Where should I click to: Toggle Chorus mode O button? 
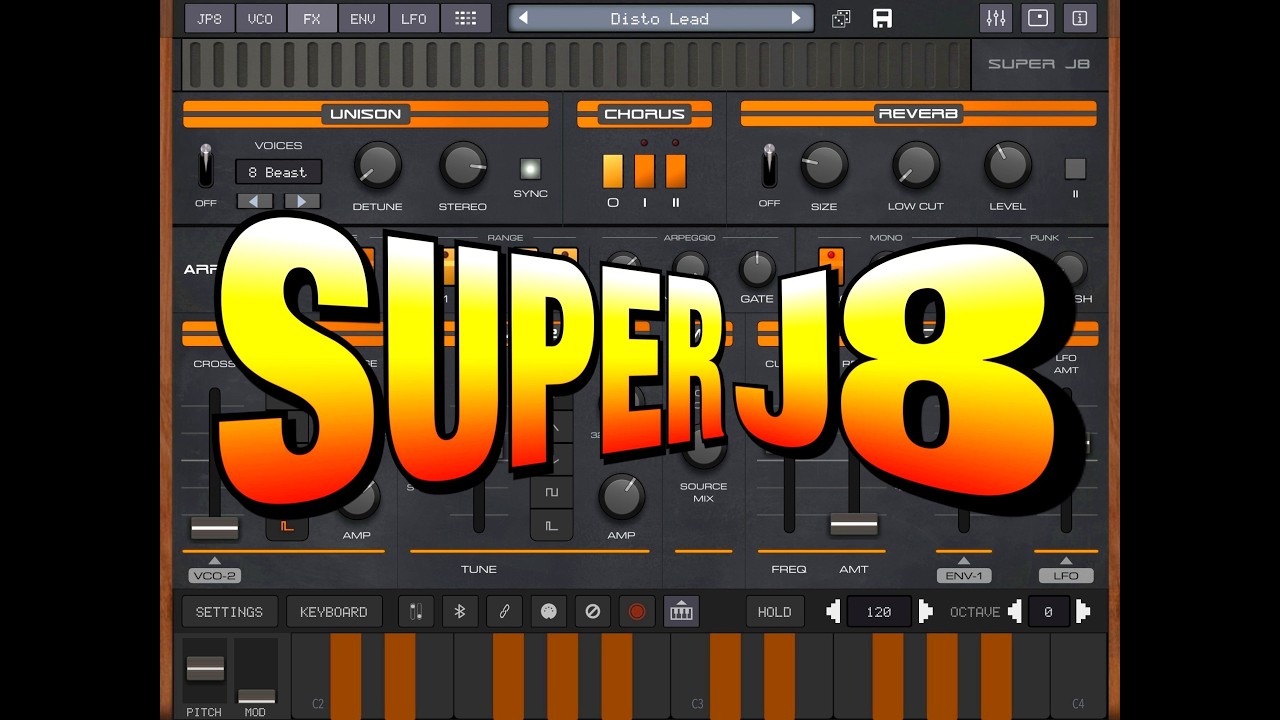(613, 171)
